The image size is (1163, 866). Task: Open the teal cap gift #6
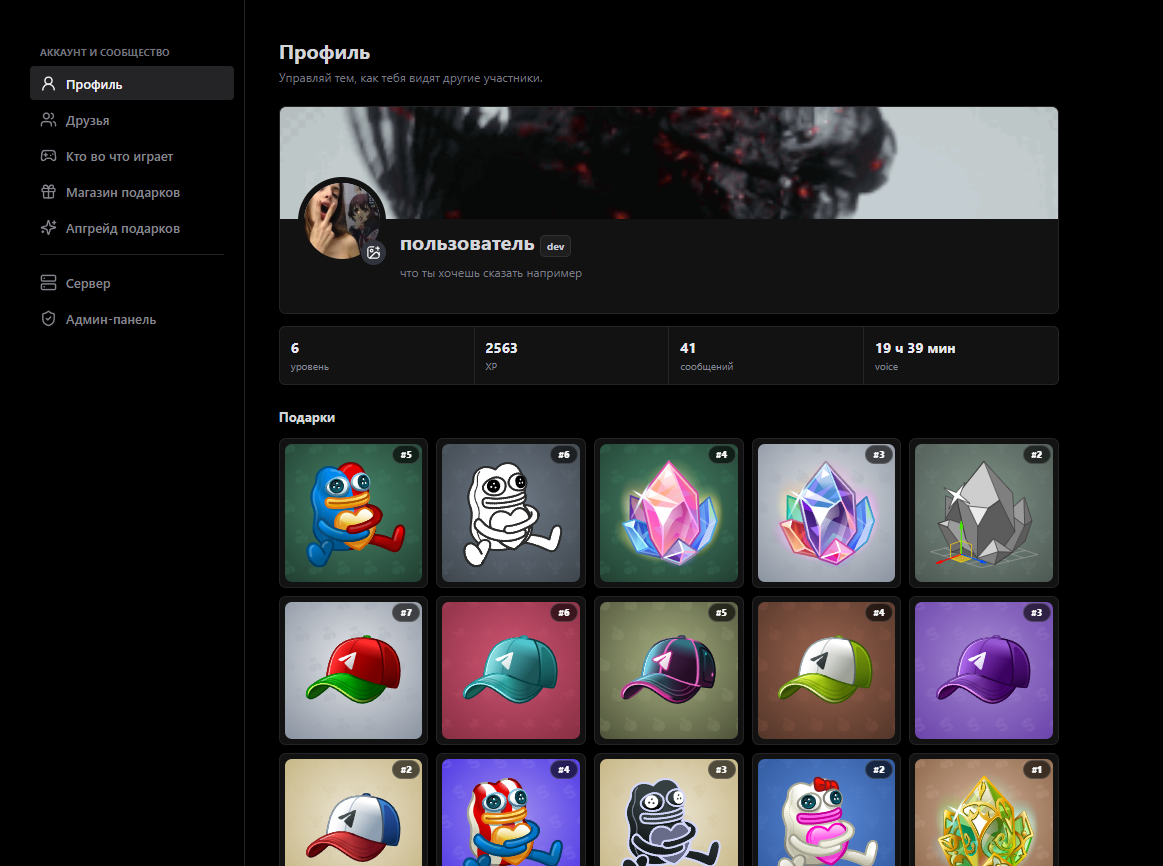[511, 670]
